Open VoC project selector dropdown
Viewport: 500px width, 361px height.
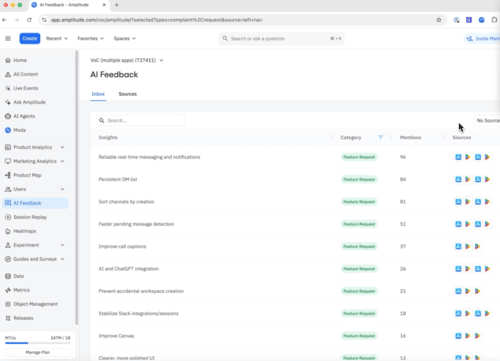(x=127, y=60)
